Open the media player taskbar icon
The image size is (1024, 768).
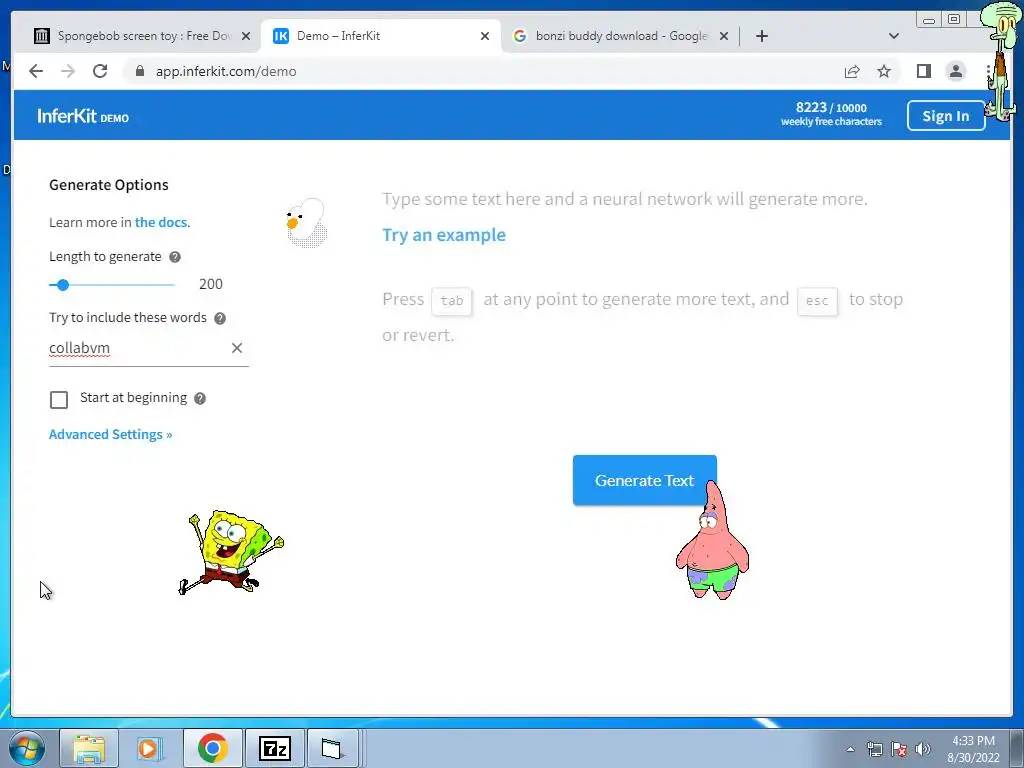[x=149, y=748]
